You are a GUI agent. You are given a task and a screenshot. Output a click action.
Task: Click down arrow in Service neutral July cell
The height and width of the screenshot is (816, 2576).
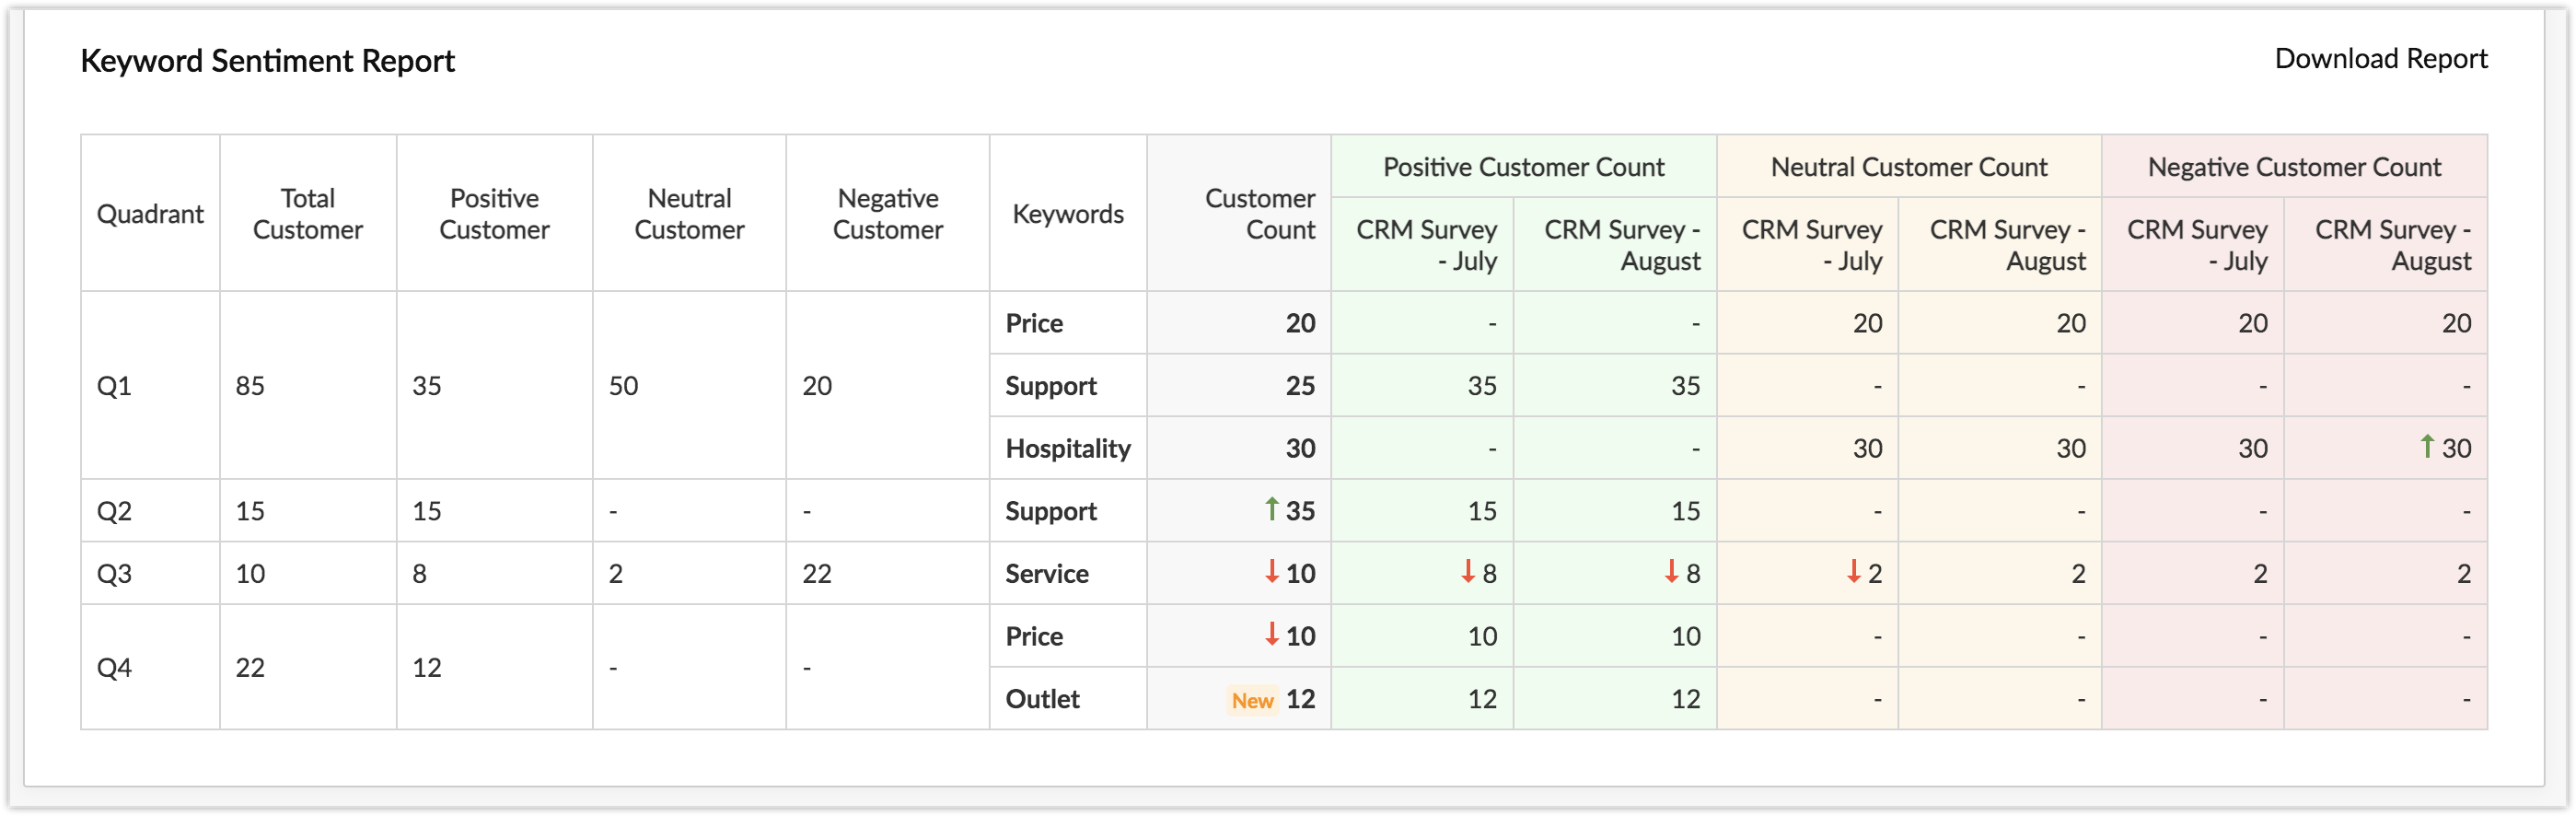click(1853, 572)
